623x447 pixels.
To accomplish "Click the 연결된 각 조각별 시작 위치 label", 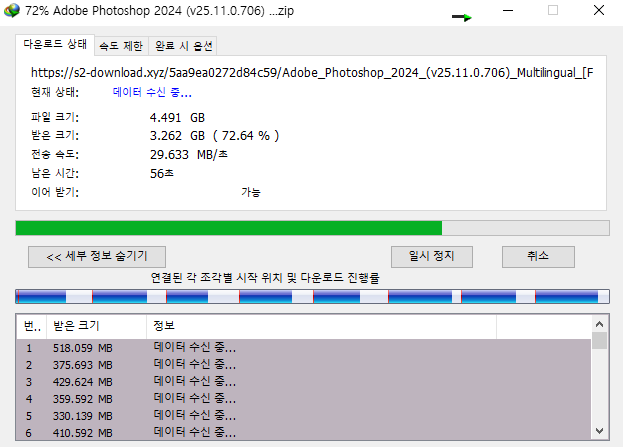I will 265,278.
